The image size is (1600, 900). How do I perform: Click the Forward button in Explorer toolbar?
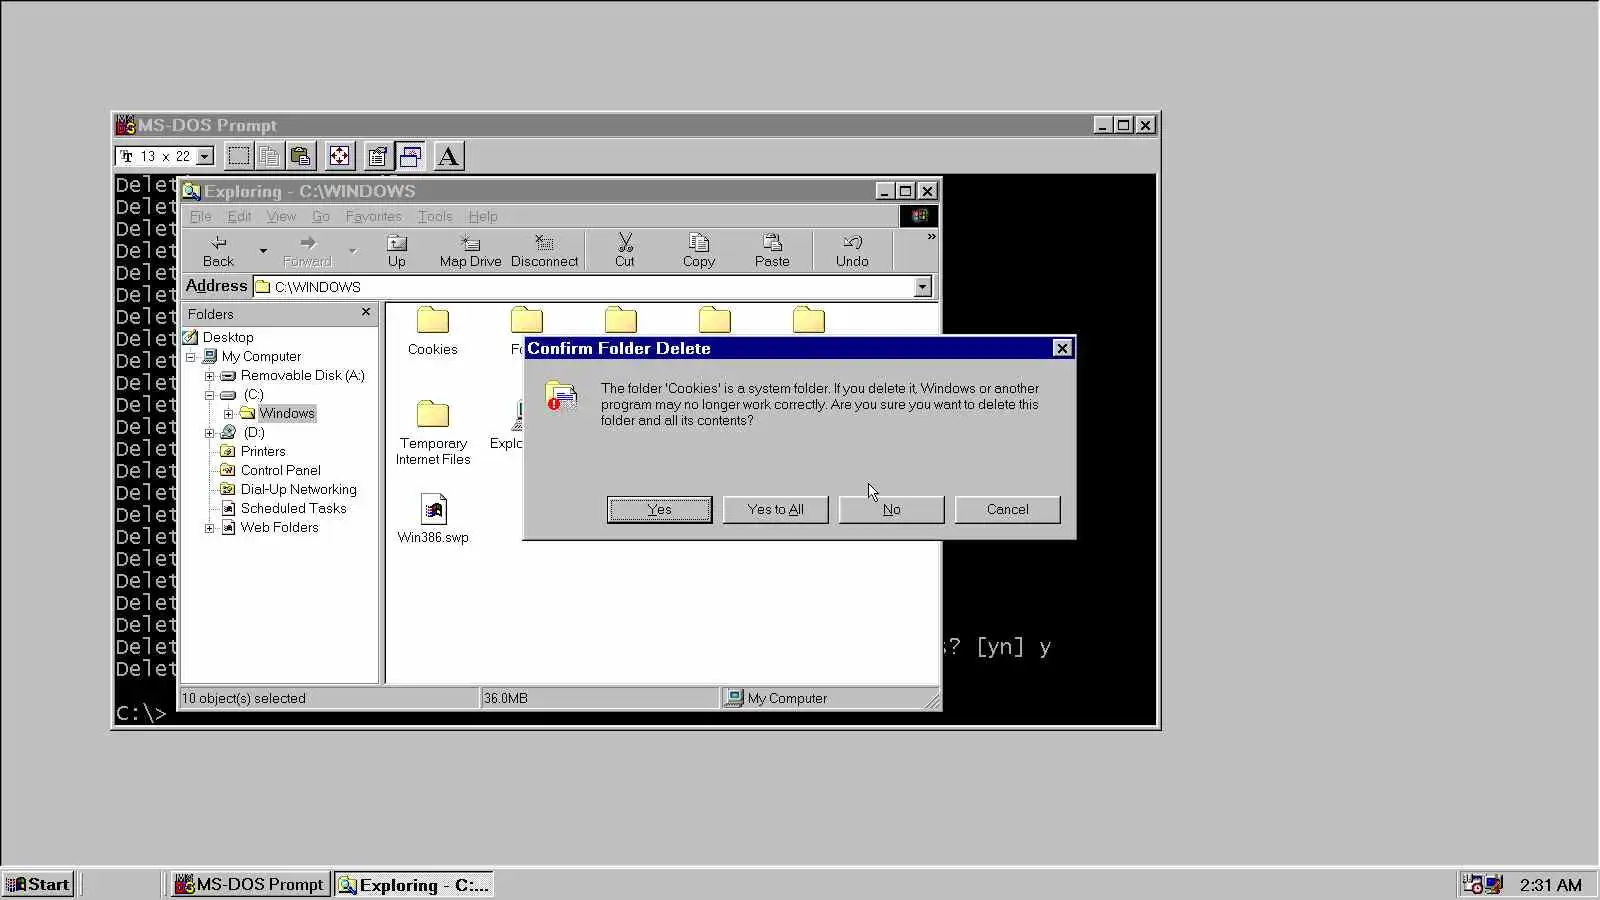click(x=307, y=251)
